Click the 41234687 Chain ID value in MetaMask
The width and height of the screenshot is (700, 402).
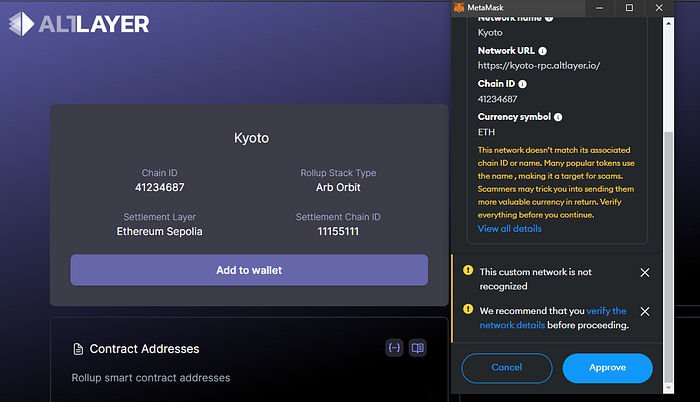click(x=497, y=99)
